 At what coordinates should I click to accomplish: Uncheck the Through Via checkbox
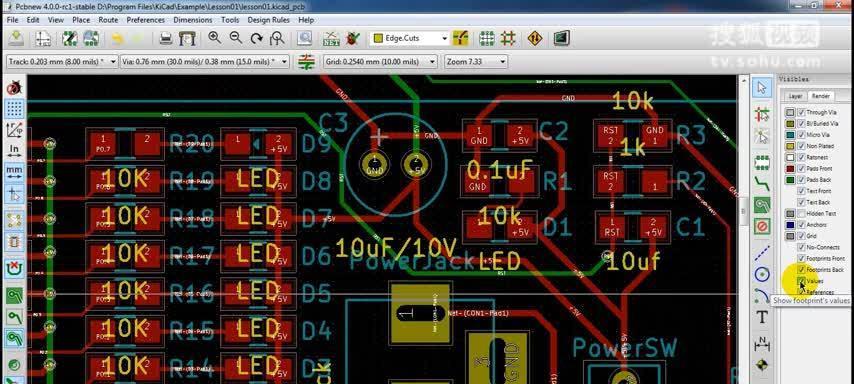coord(801,112)
